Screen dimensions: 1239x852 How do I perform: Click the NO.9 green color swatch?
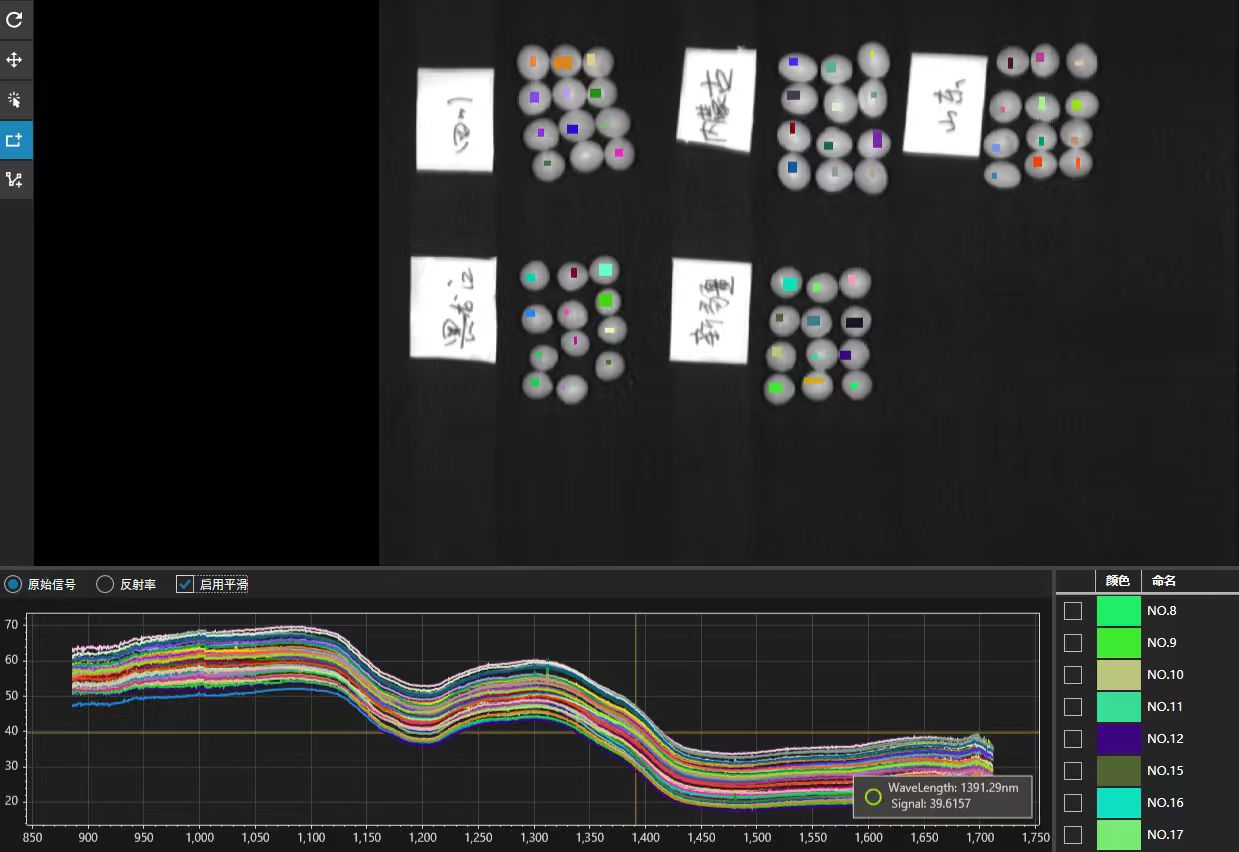point(1118,643)
